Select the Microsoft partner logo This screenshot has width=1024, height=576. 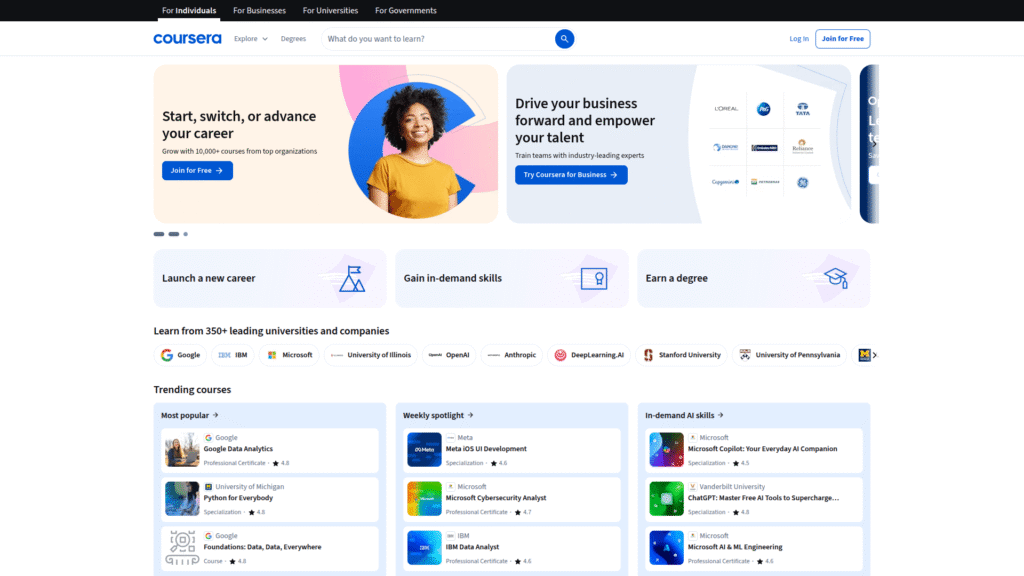click(289, 354)
